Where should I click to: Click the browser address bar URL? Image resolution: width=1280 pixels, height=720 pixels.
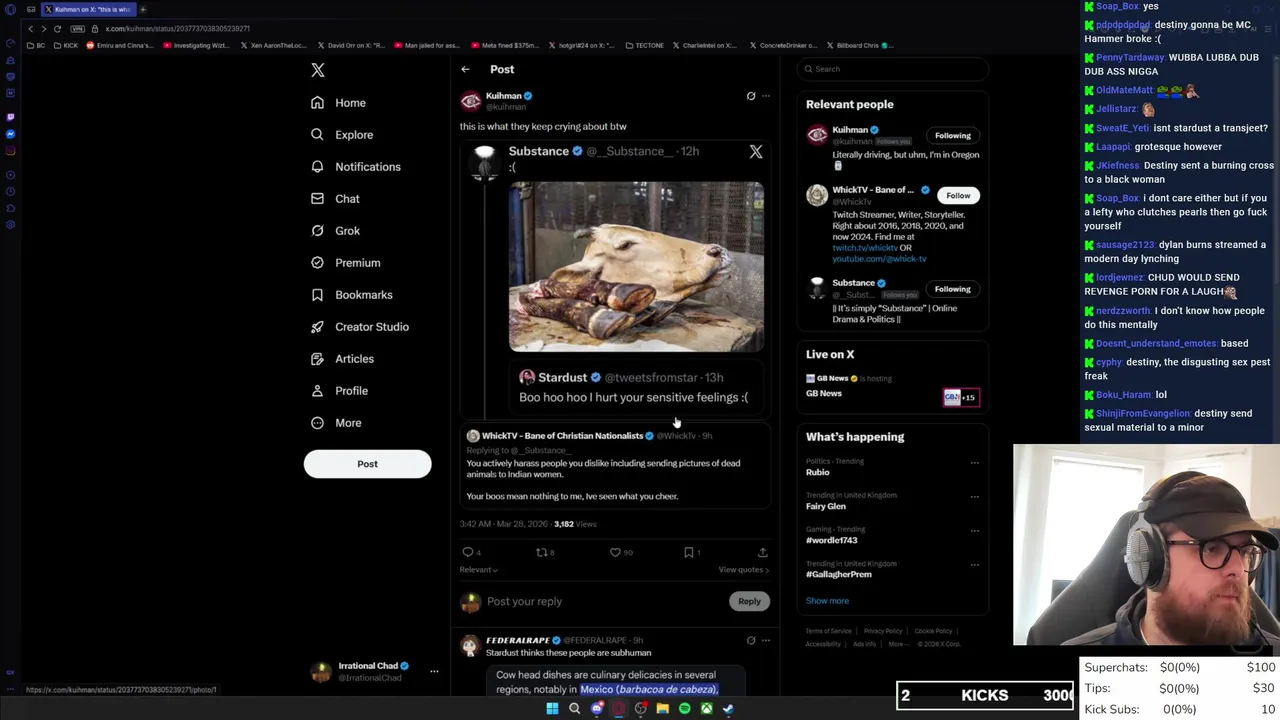pyautogui.click(x=177, y=29)
